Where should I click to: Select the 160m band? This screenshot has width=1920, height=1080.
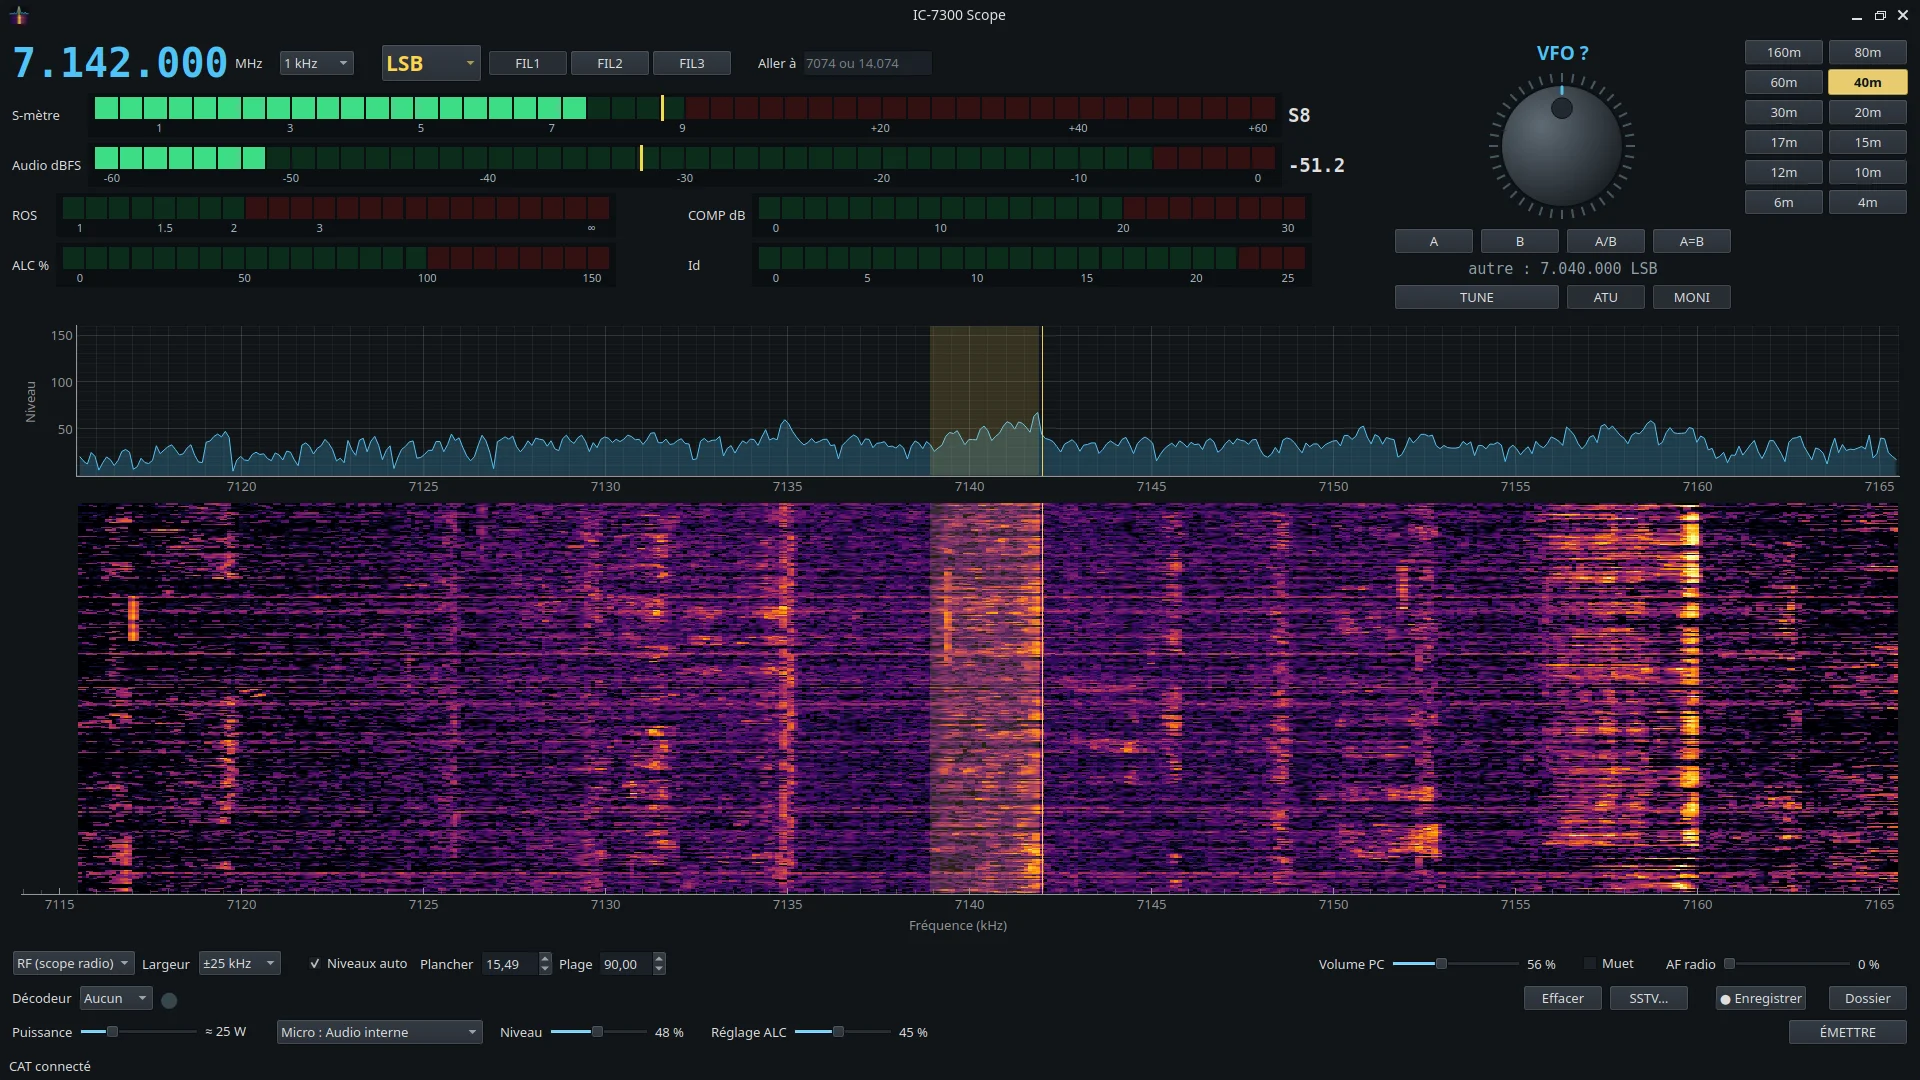[x=1783, y=52]
